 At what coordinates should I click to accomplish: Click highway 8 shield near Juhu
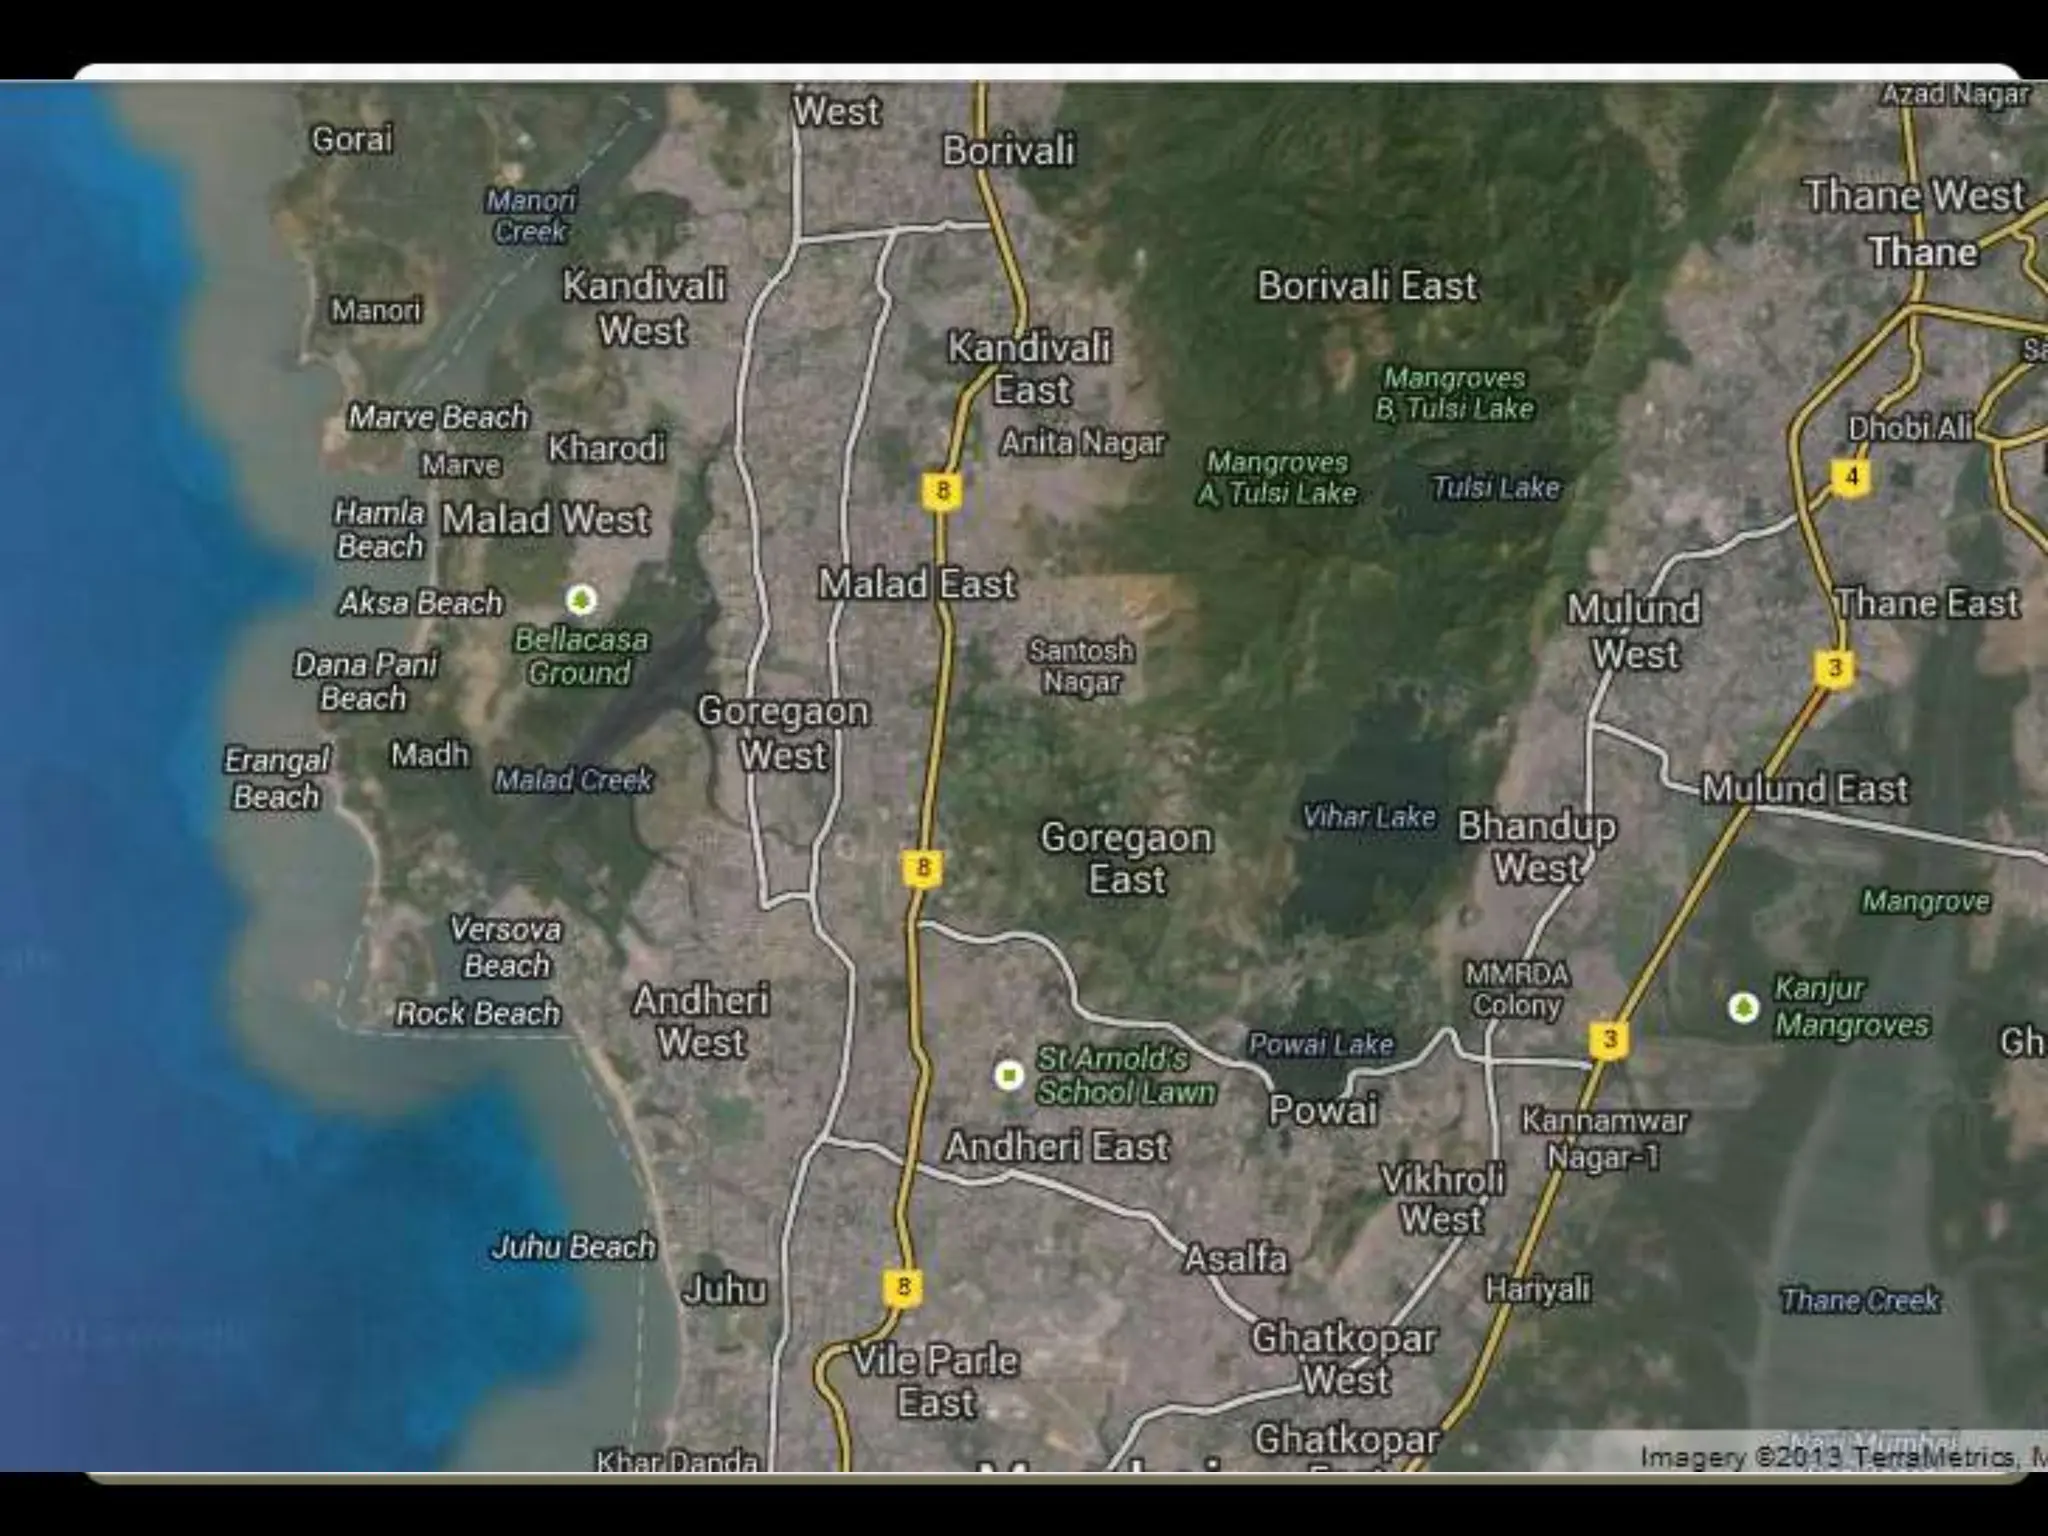click(903, 1287)
